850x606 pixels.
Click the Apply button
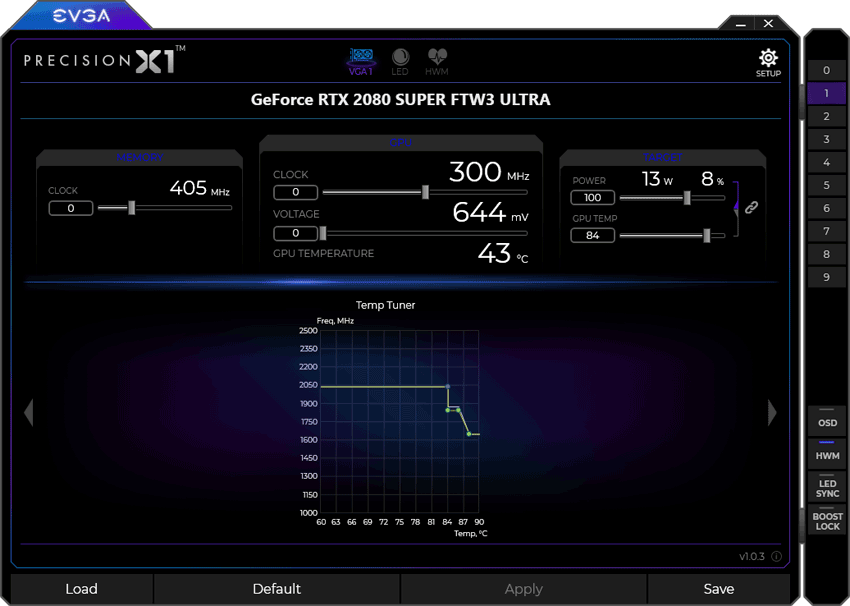[524, 589]
